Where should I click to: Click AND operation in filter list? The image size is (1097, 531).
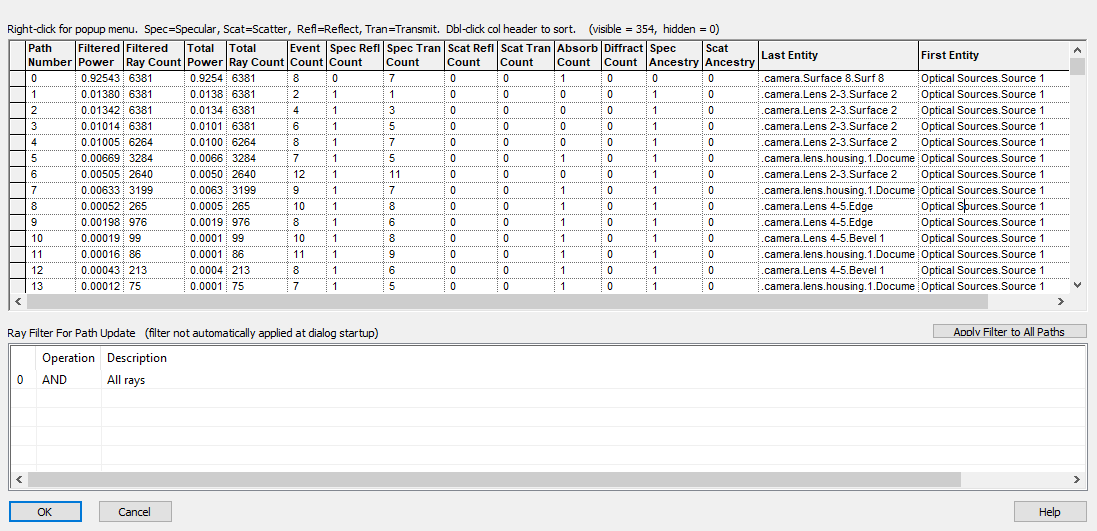point(55,380)
